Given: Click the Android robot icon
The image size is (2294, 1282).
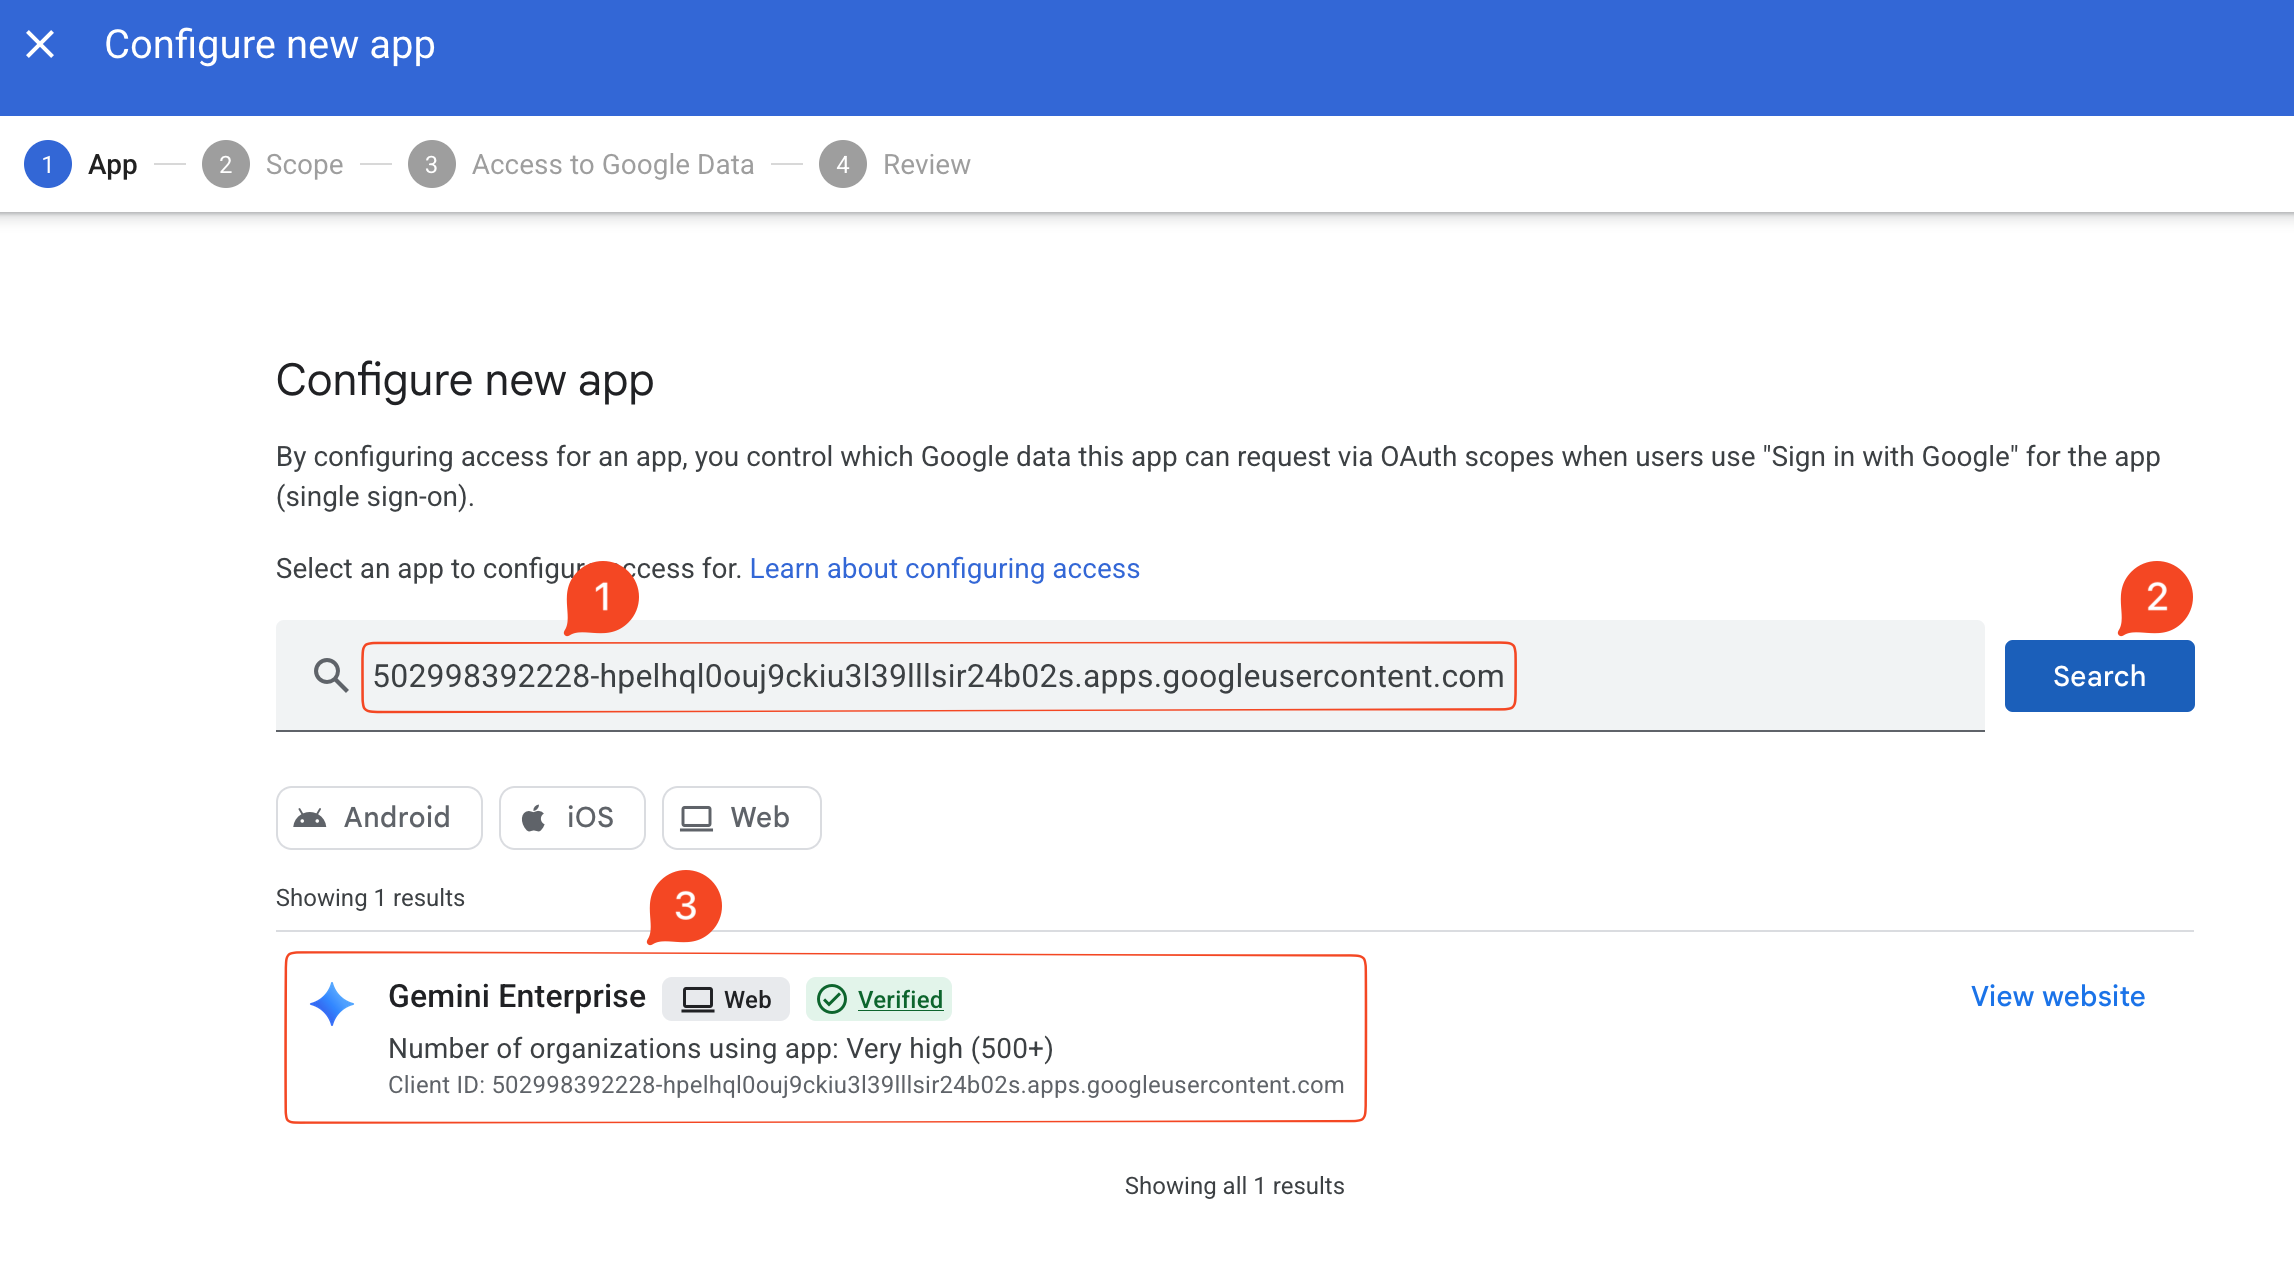Looking at the screenshot, I should coord(310,818).
